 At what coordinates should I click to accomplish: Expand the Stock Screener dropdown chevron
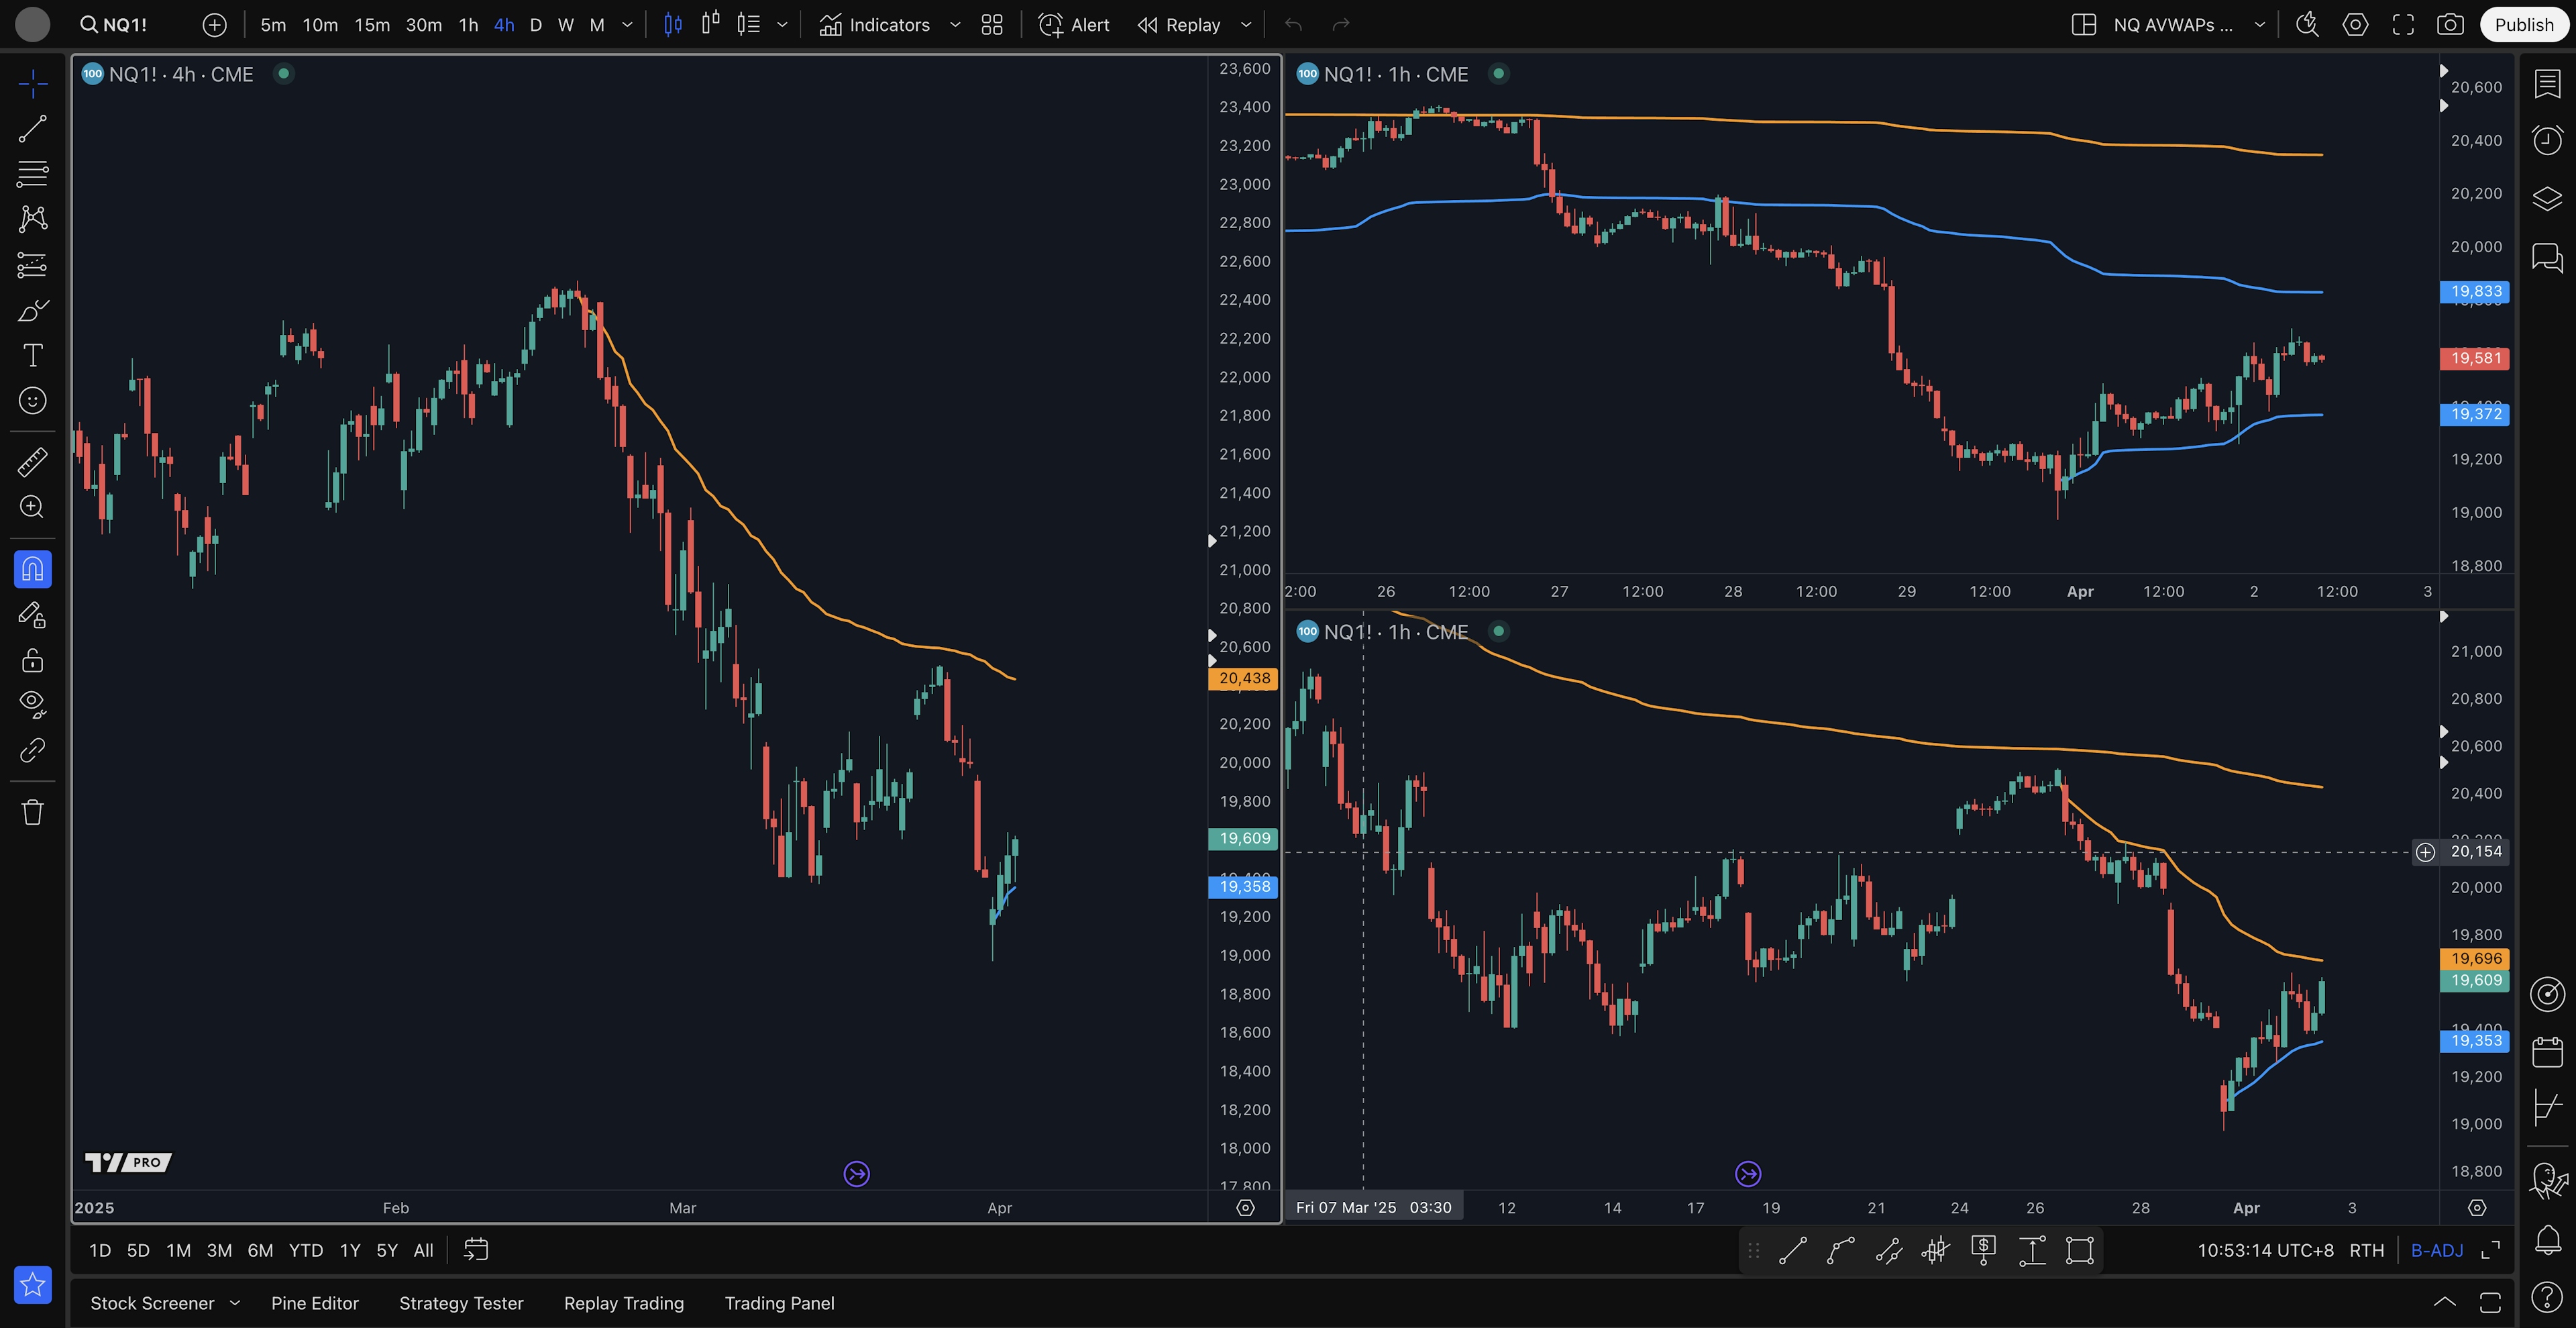235,1303
